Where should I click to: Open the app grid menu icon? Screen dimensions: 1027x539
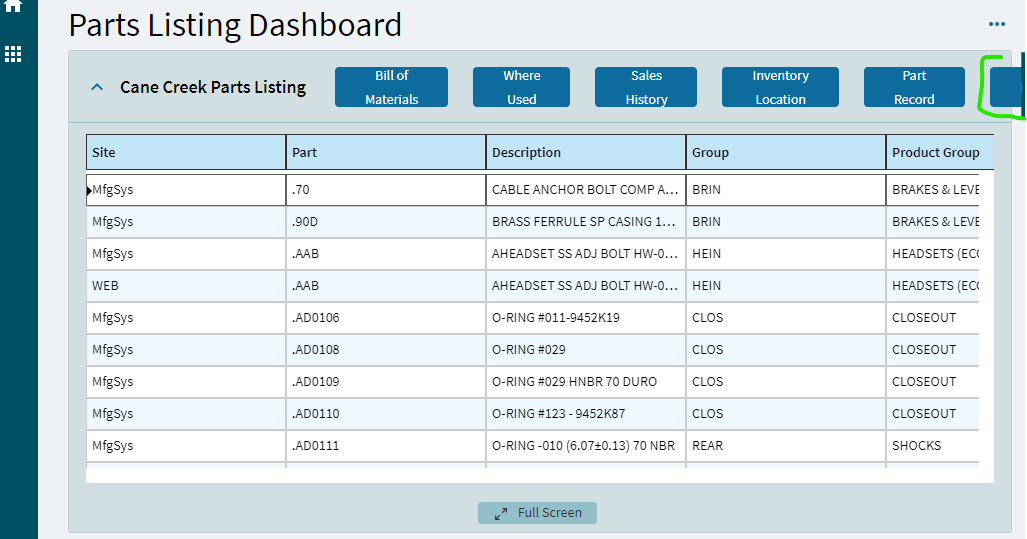13,54
